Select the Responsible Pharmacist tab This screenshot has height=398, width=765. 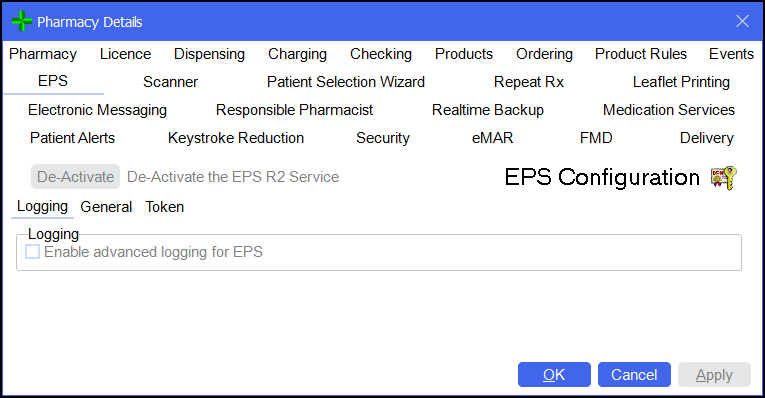tap(294, 110)
